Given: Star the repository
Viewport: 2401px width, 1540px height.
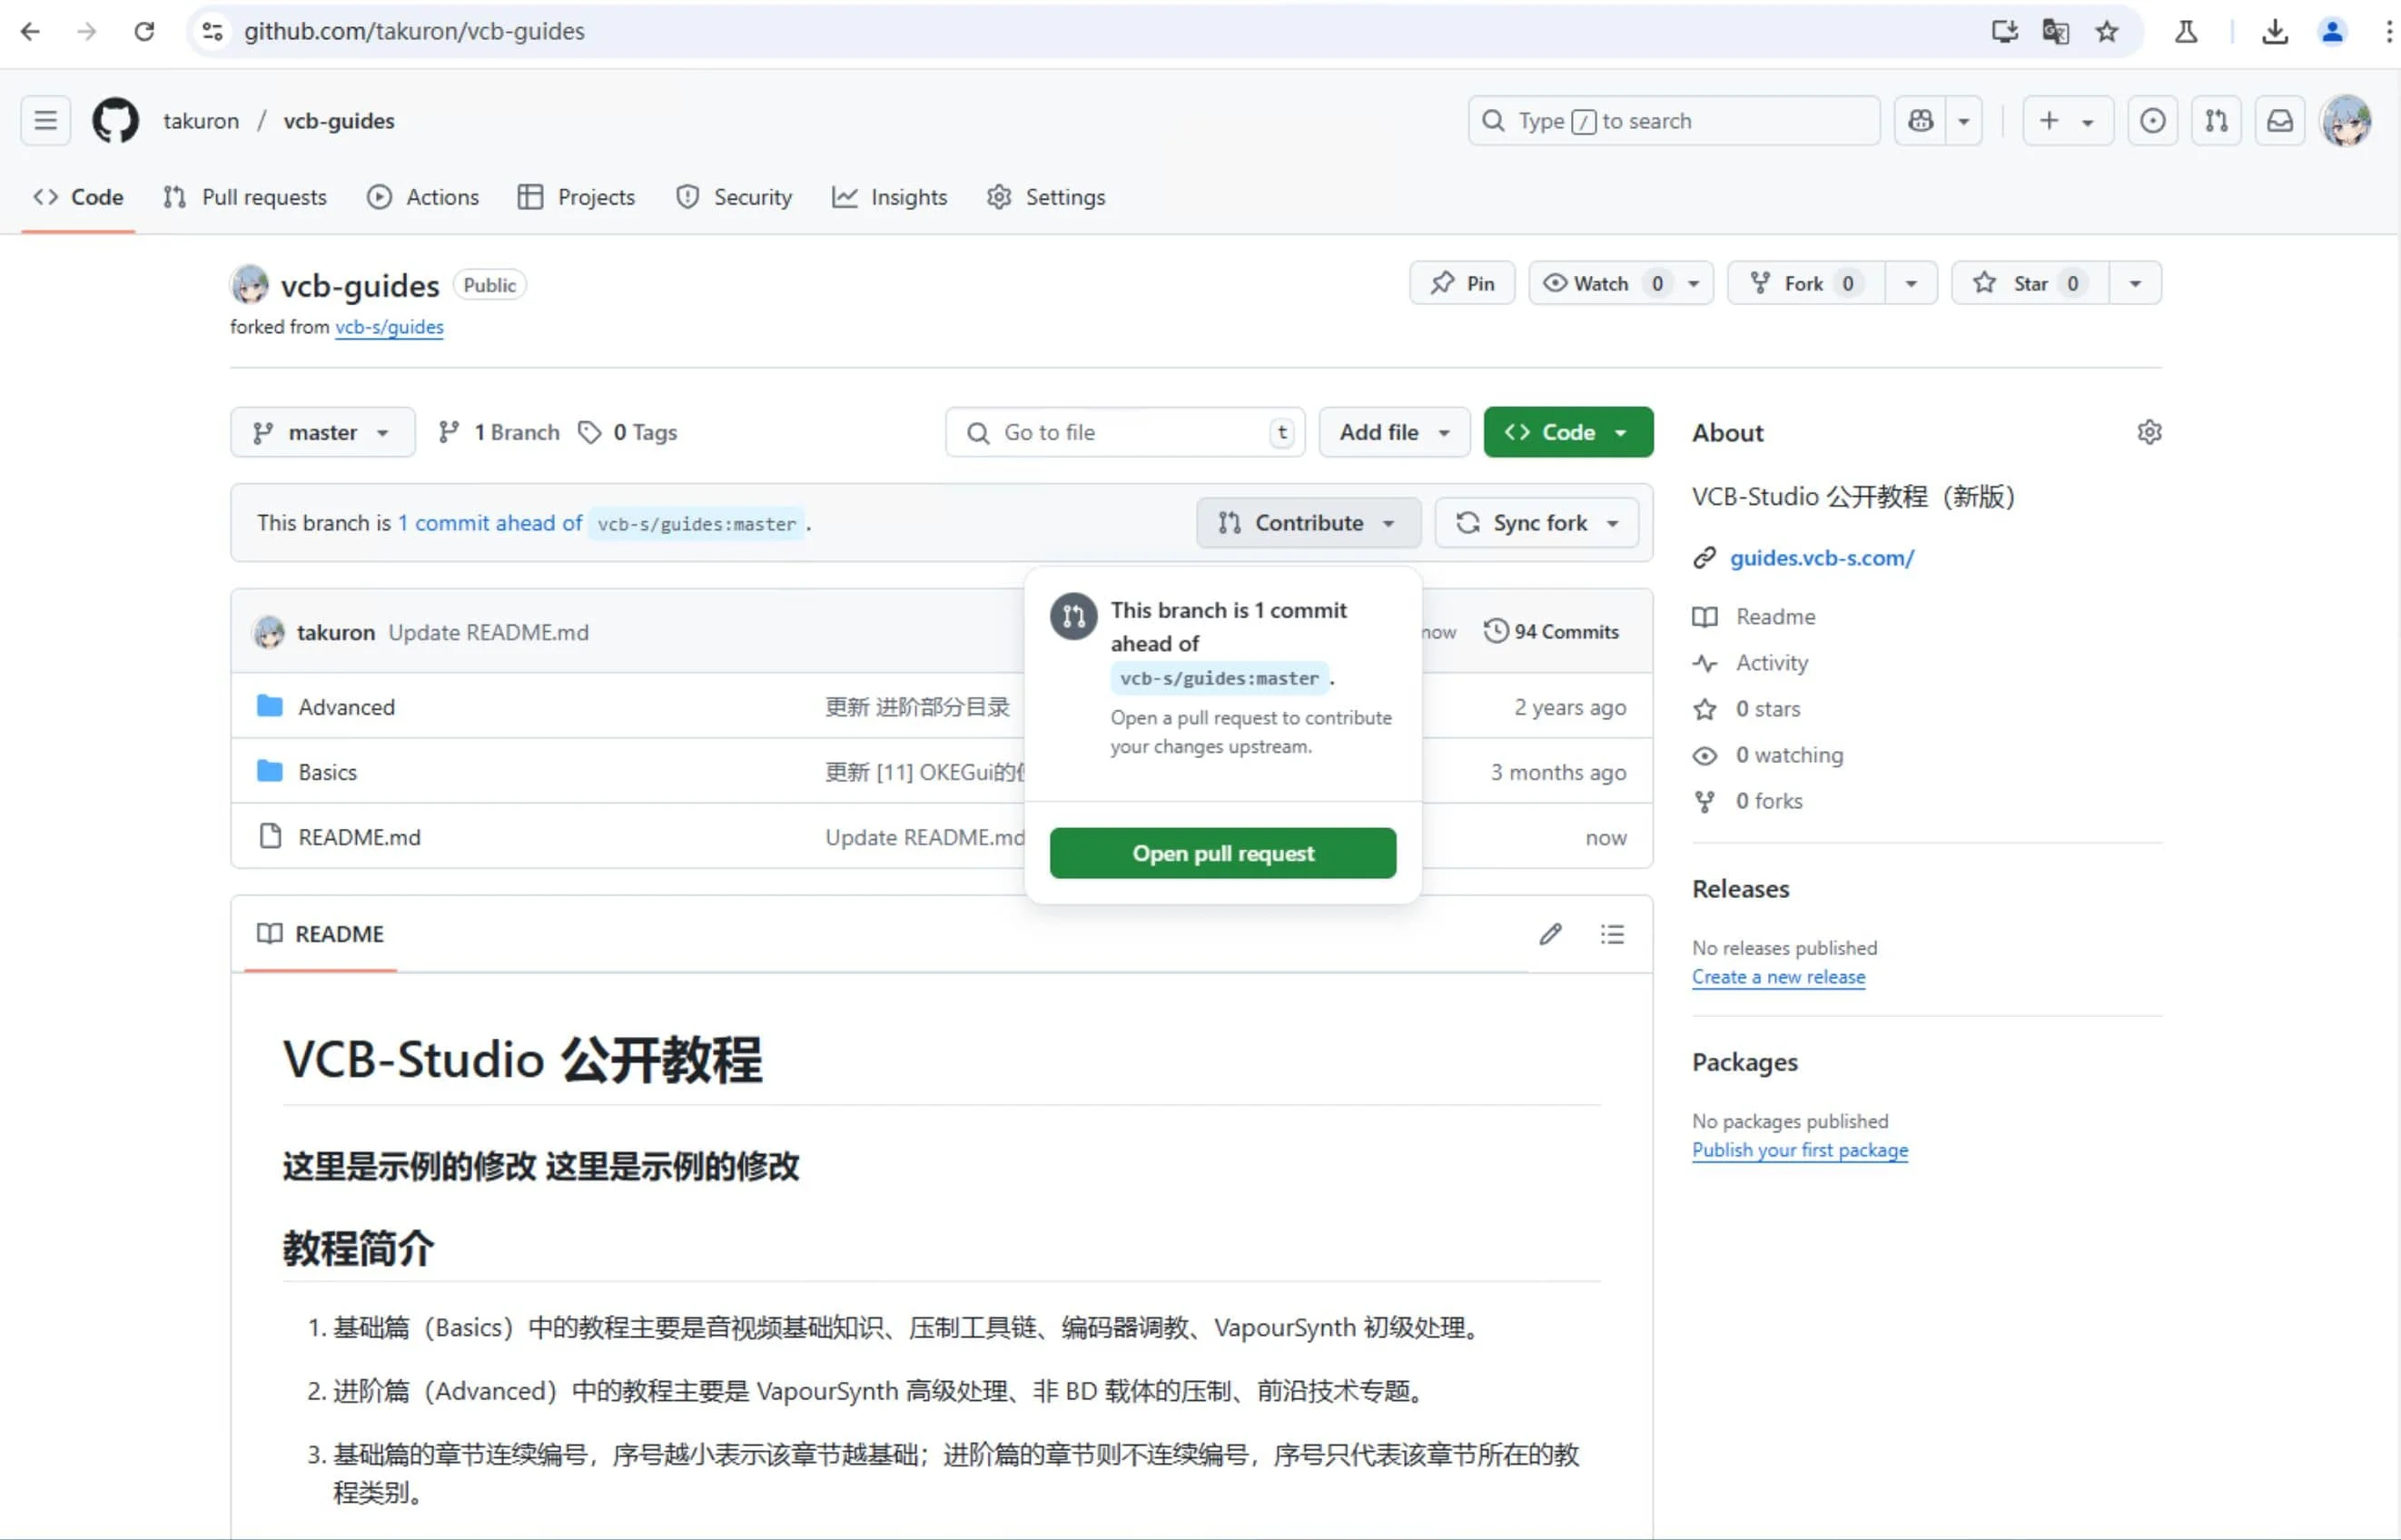Looking at the screenshot, I should click(2030, 283).
